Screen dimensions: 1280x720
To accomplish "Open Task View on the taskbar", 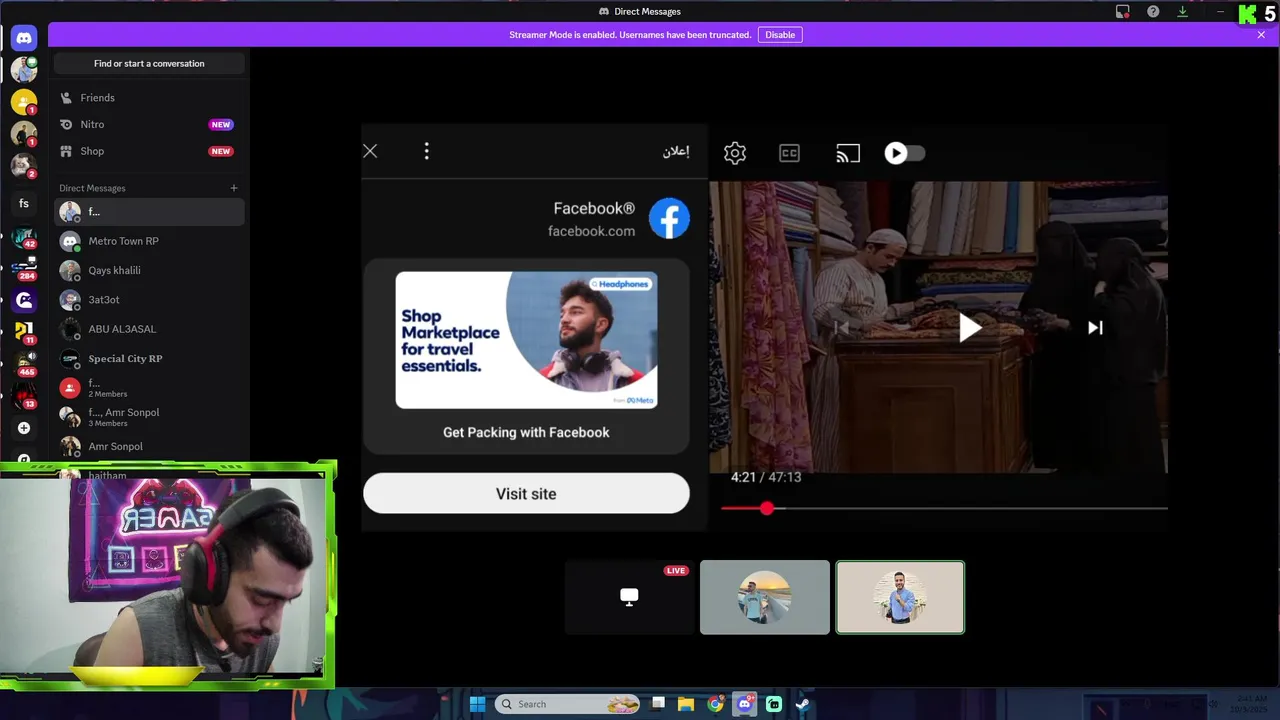I will pos(658,704).
